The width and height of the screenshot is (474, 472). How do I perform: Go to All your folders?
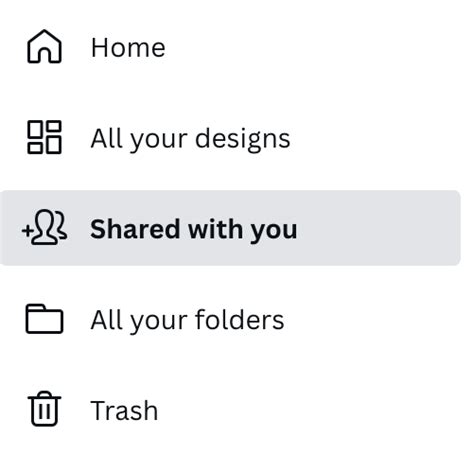point(230,319)
